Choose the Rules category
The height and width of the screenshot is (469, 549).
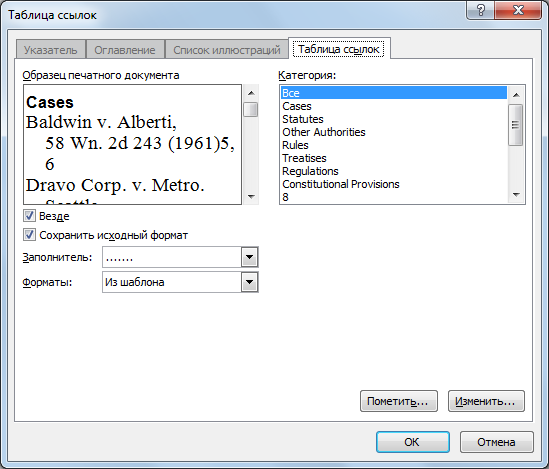pos(394,145)
